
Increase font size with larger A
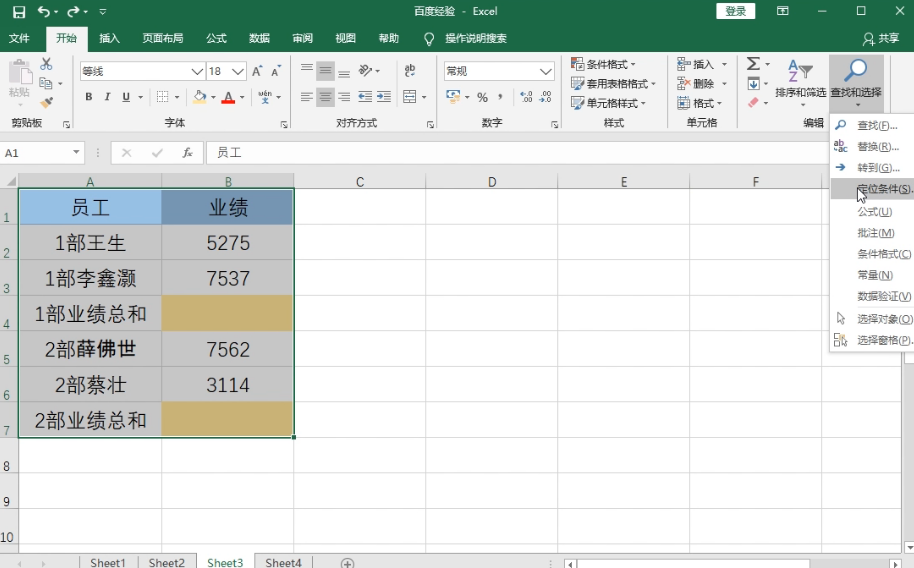(257, 71)
